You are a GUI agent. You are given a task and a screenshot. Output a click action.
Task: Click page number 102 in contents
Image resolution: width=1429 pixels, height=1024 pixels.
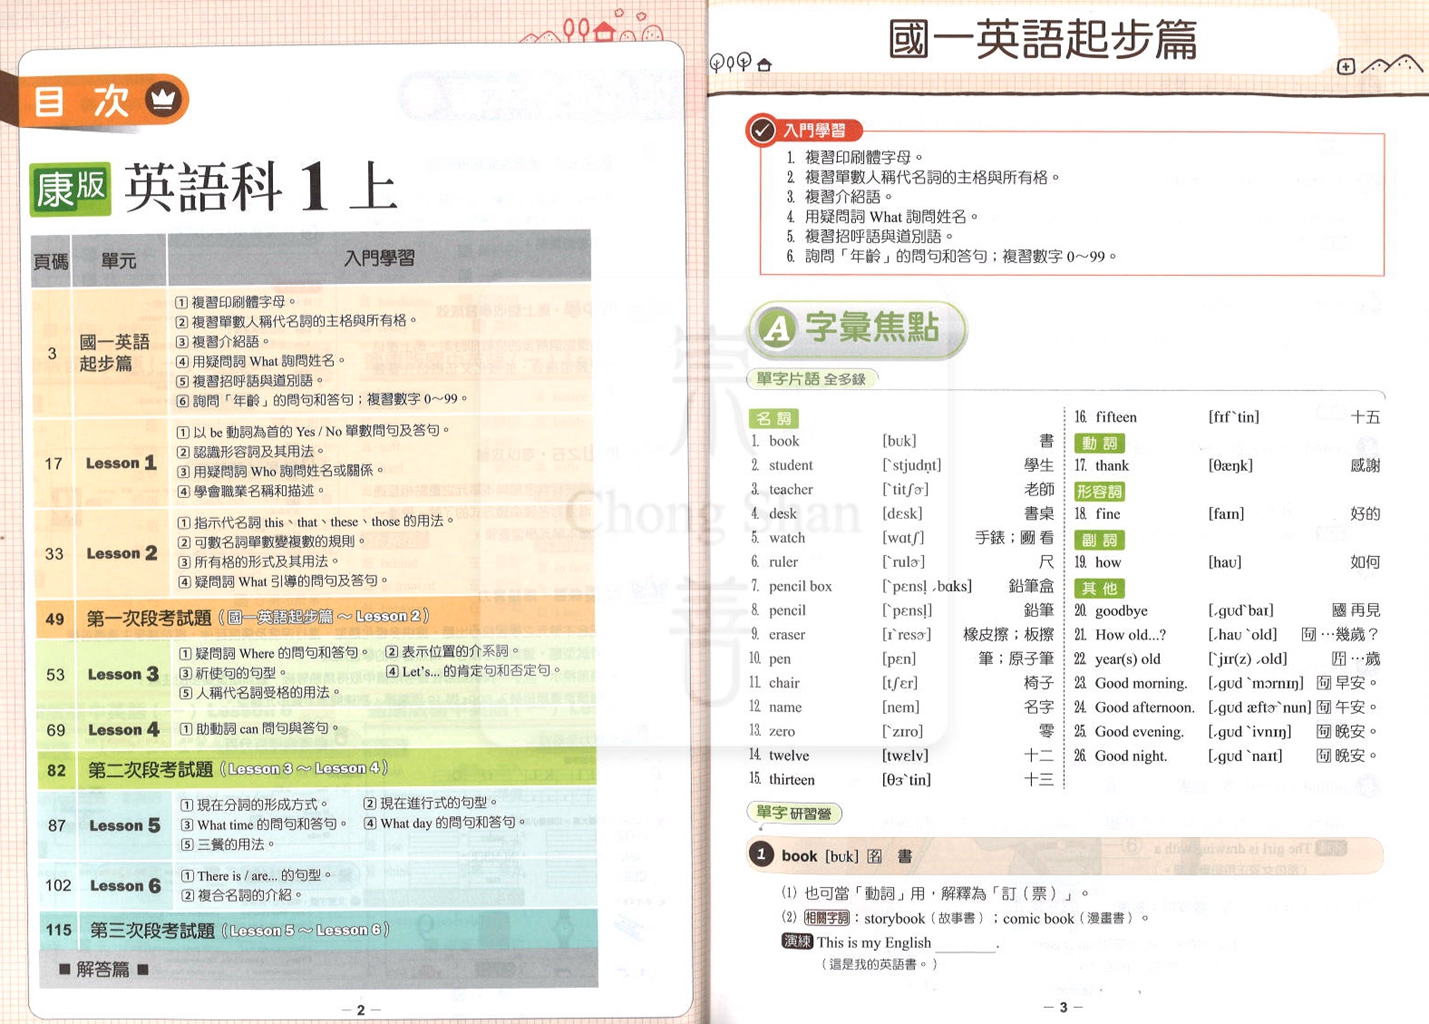pyautogui.click(x=59, y=886)
